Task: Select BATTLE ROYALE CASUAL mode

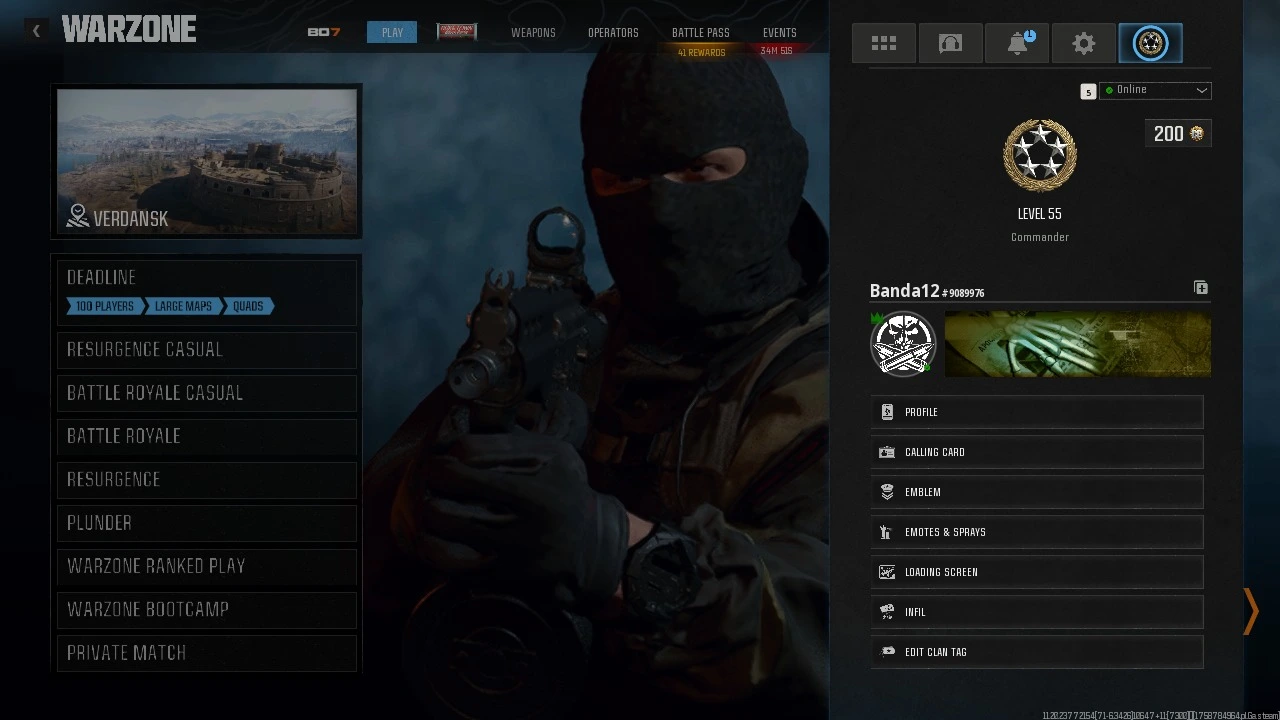Action: pos(207,393)
